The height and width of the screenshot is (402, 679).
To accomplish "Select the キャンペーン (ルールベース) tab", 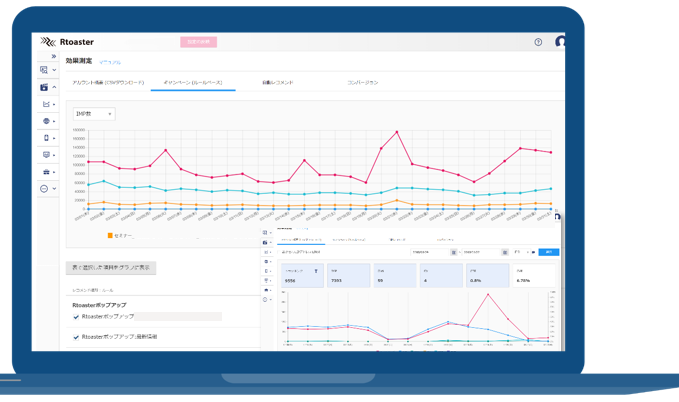I will (193, 83).
